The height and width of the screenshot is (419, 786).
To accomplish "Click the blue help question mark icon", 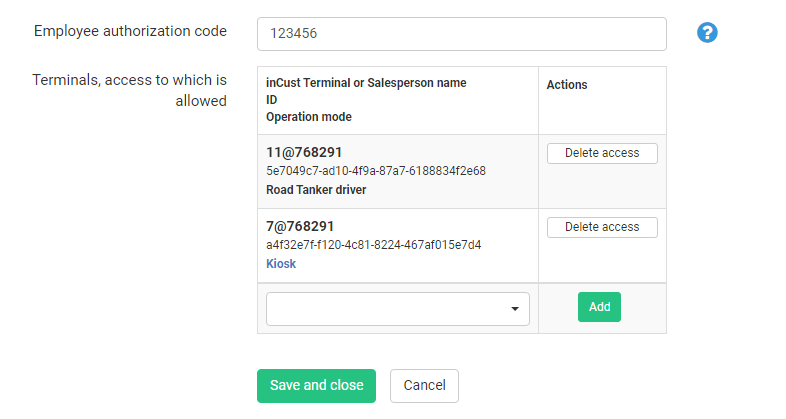I will click(707, 33).
